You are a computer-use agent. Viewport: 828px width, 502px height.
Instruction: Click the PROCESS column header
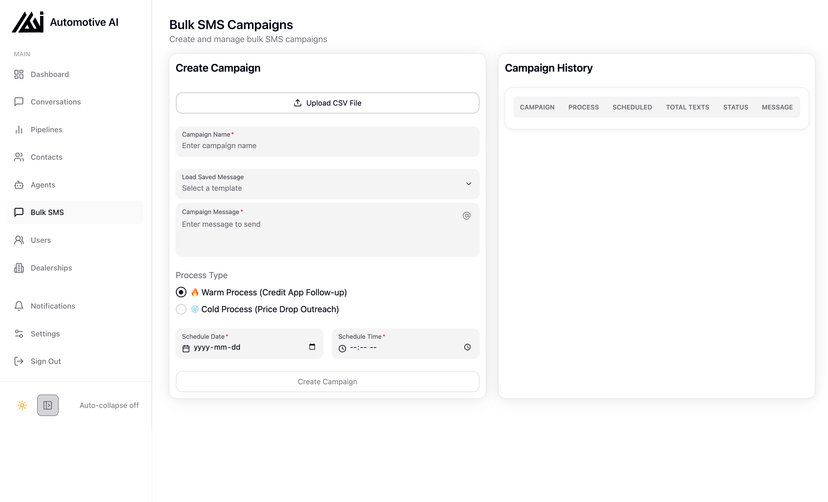pos(584,107)
